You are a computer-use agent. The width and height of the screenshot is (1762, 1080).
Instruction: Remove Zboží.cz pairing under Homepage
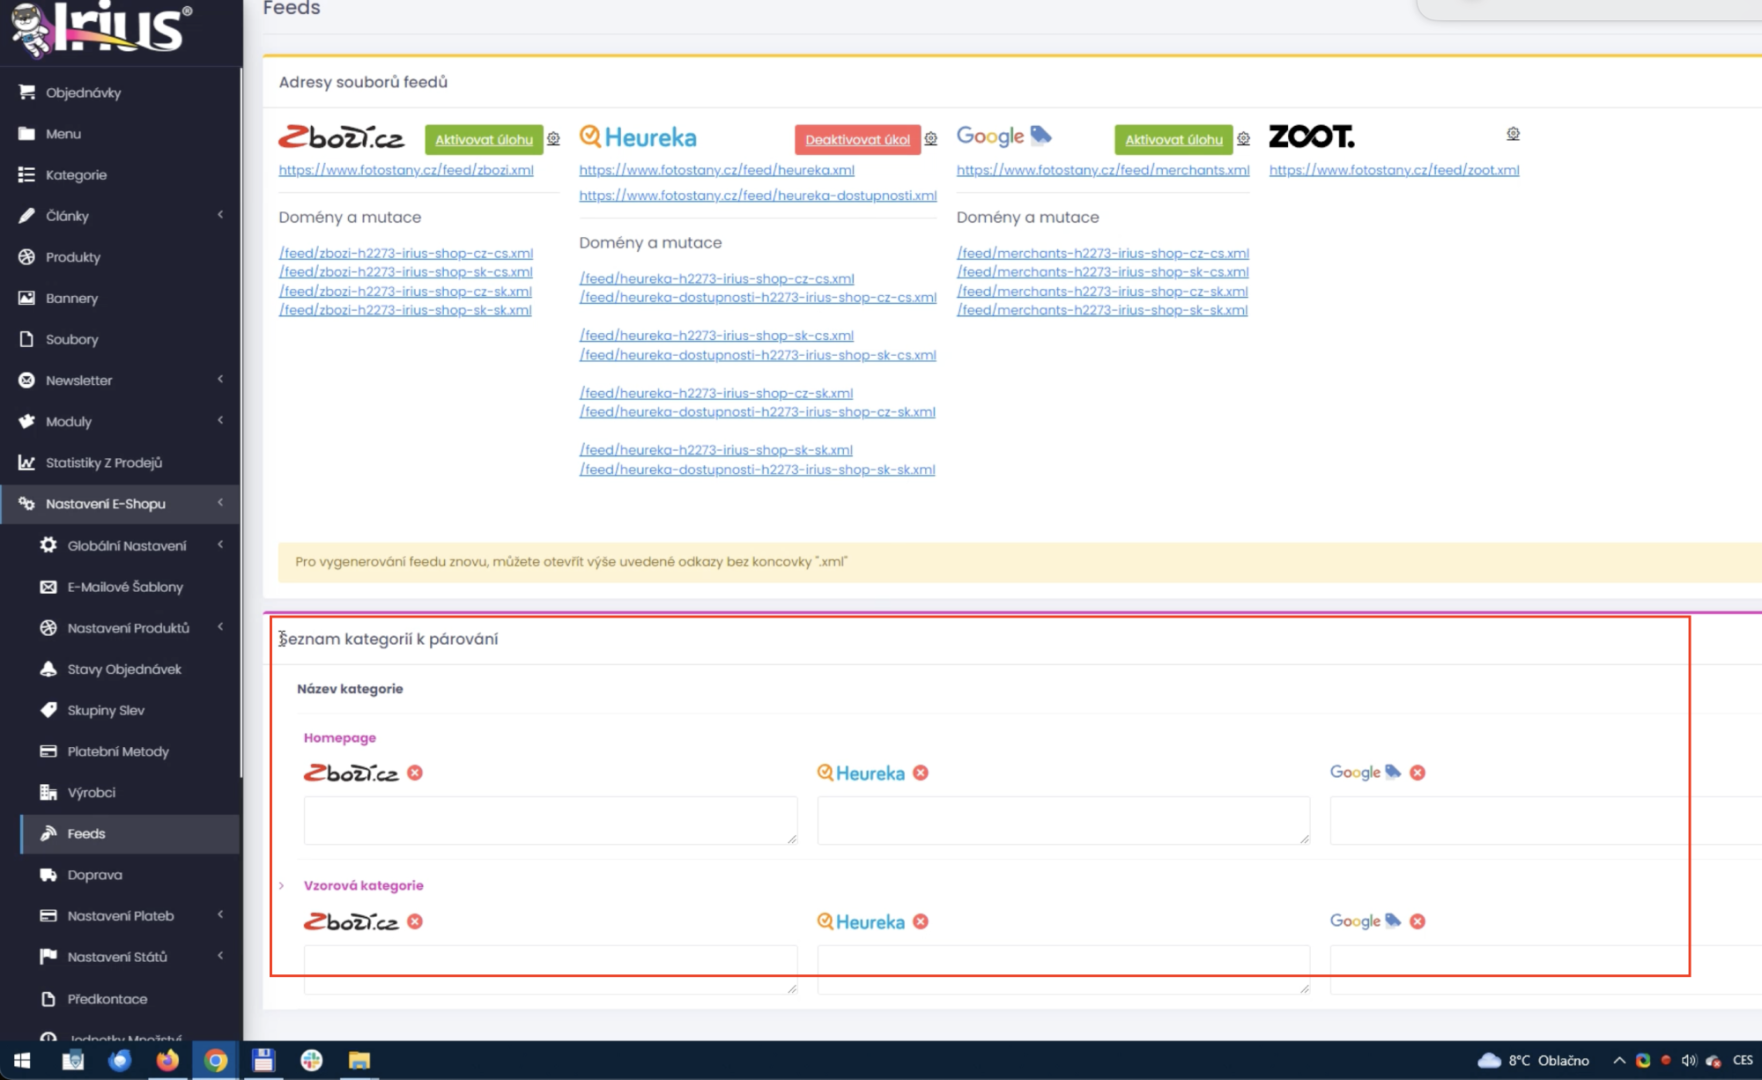415,773
